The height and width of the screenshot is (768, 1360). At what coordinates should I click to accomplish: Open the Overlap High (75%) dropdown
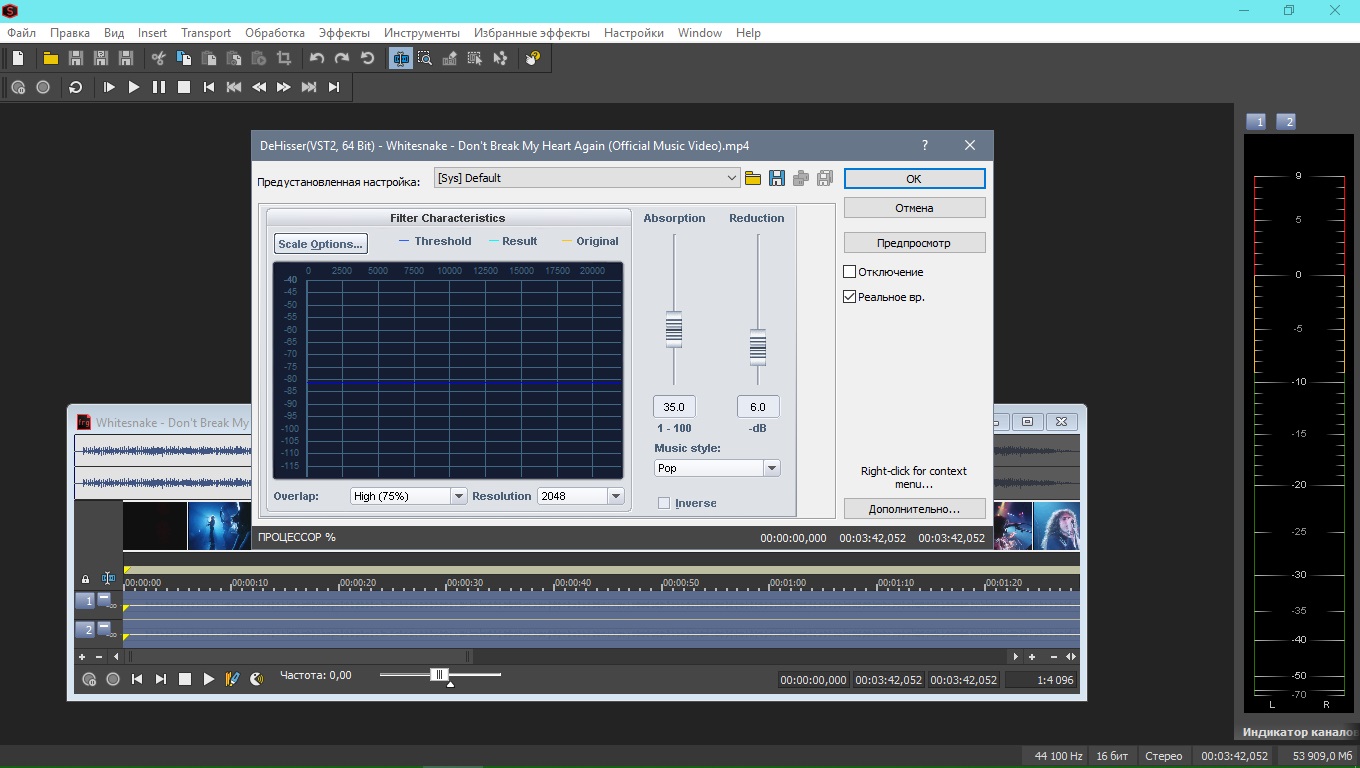458,496
